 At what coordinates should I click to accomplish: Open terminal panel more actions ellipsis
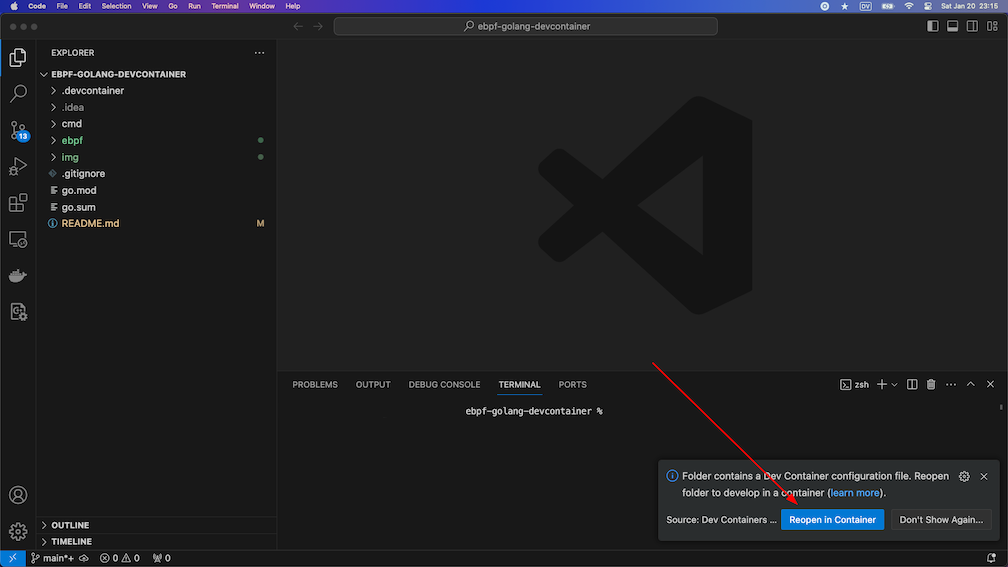tap(951, 384)
